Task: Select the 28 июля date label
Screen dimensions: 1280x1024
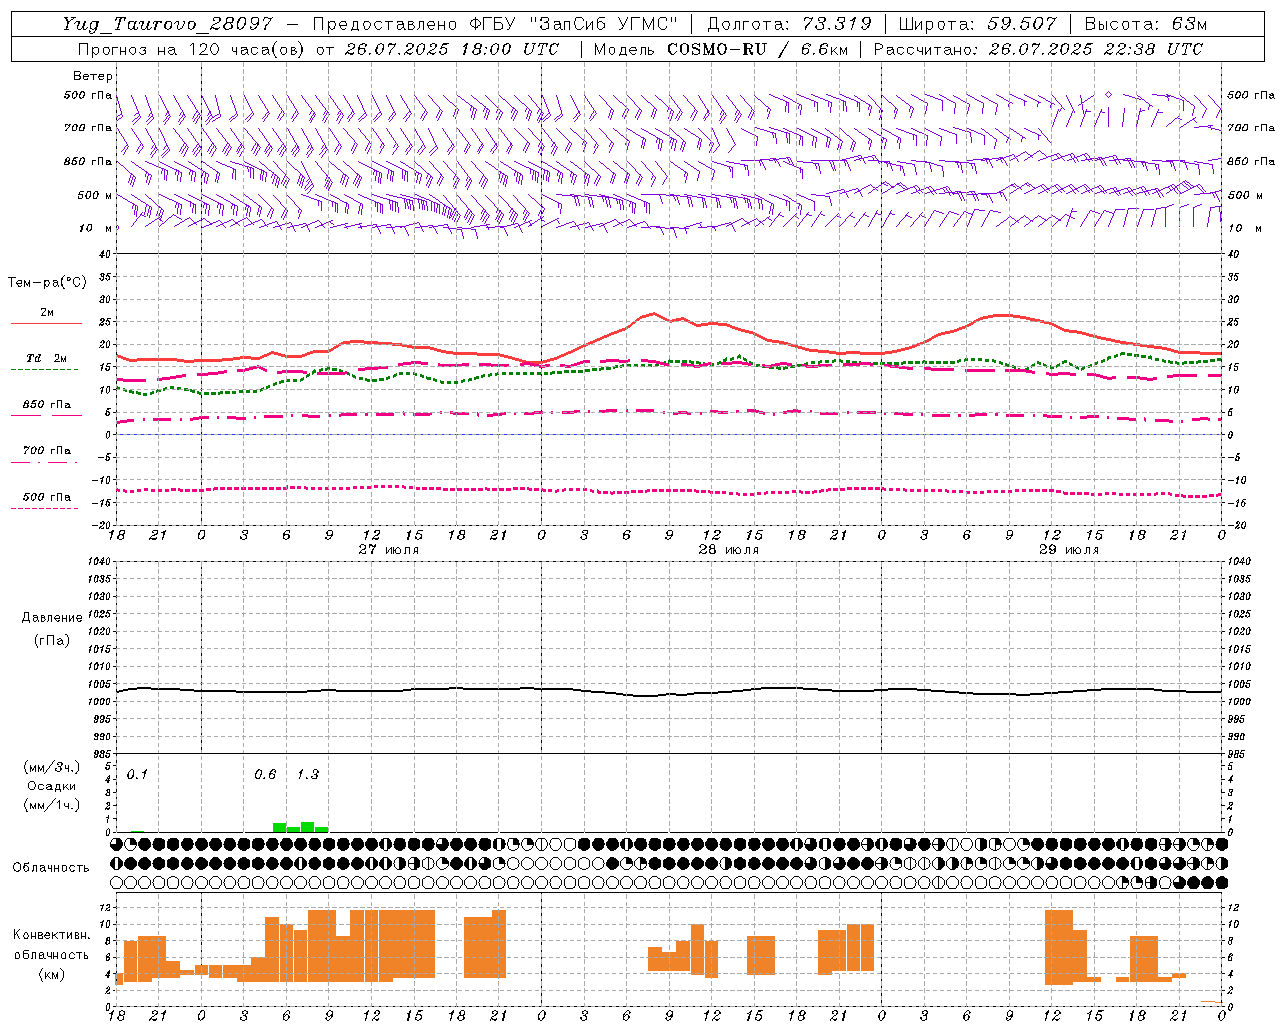Action: [729, 549]
